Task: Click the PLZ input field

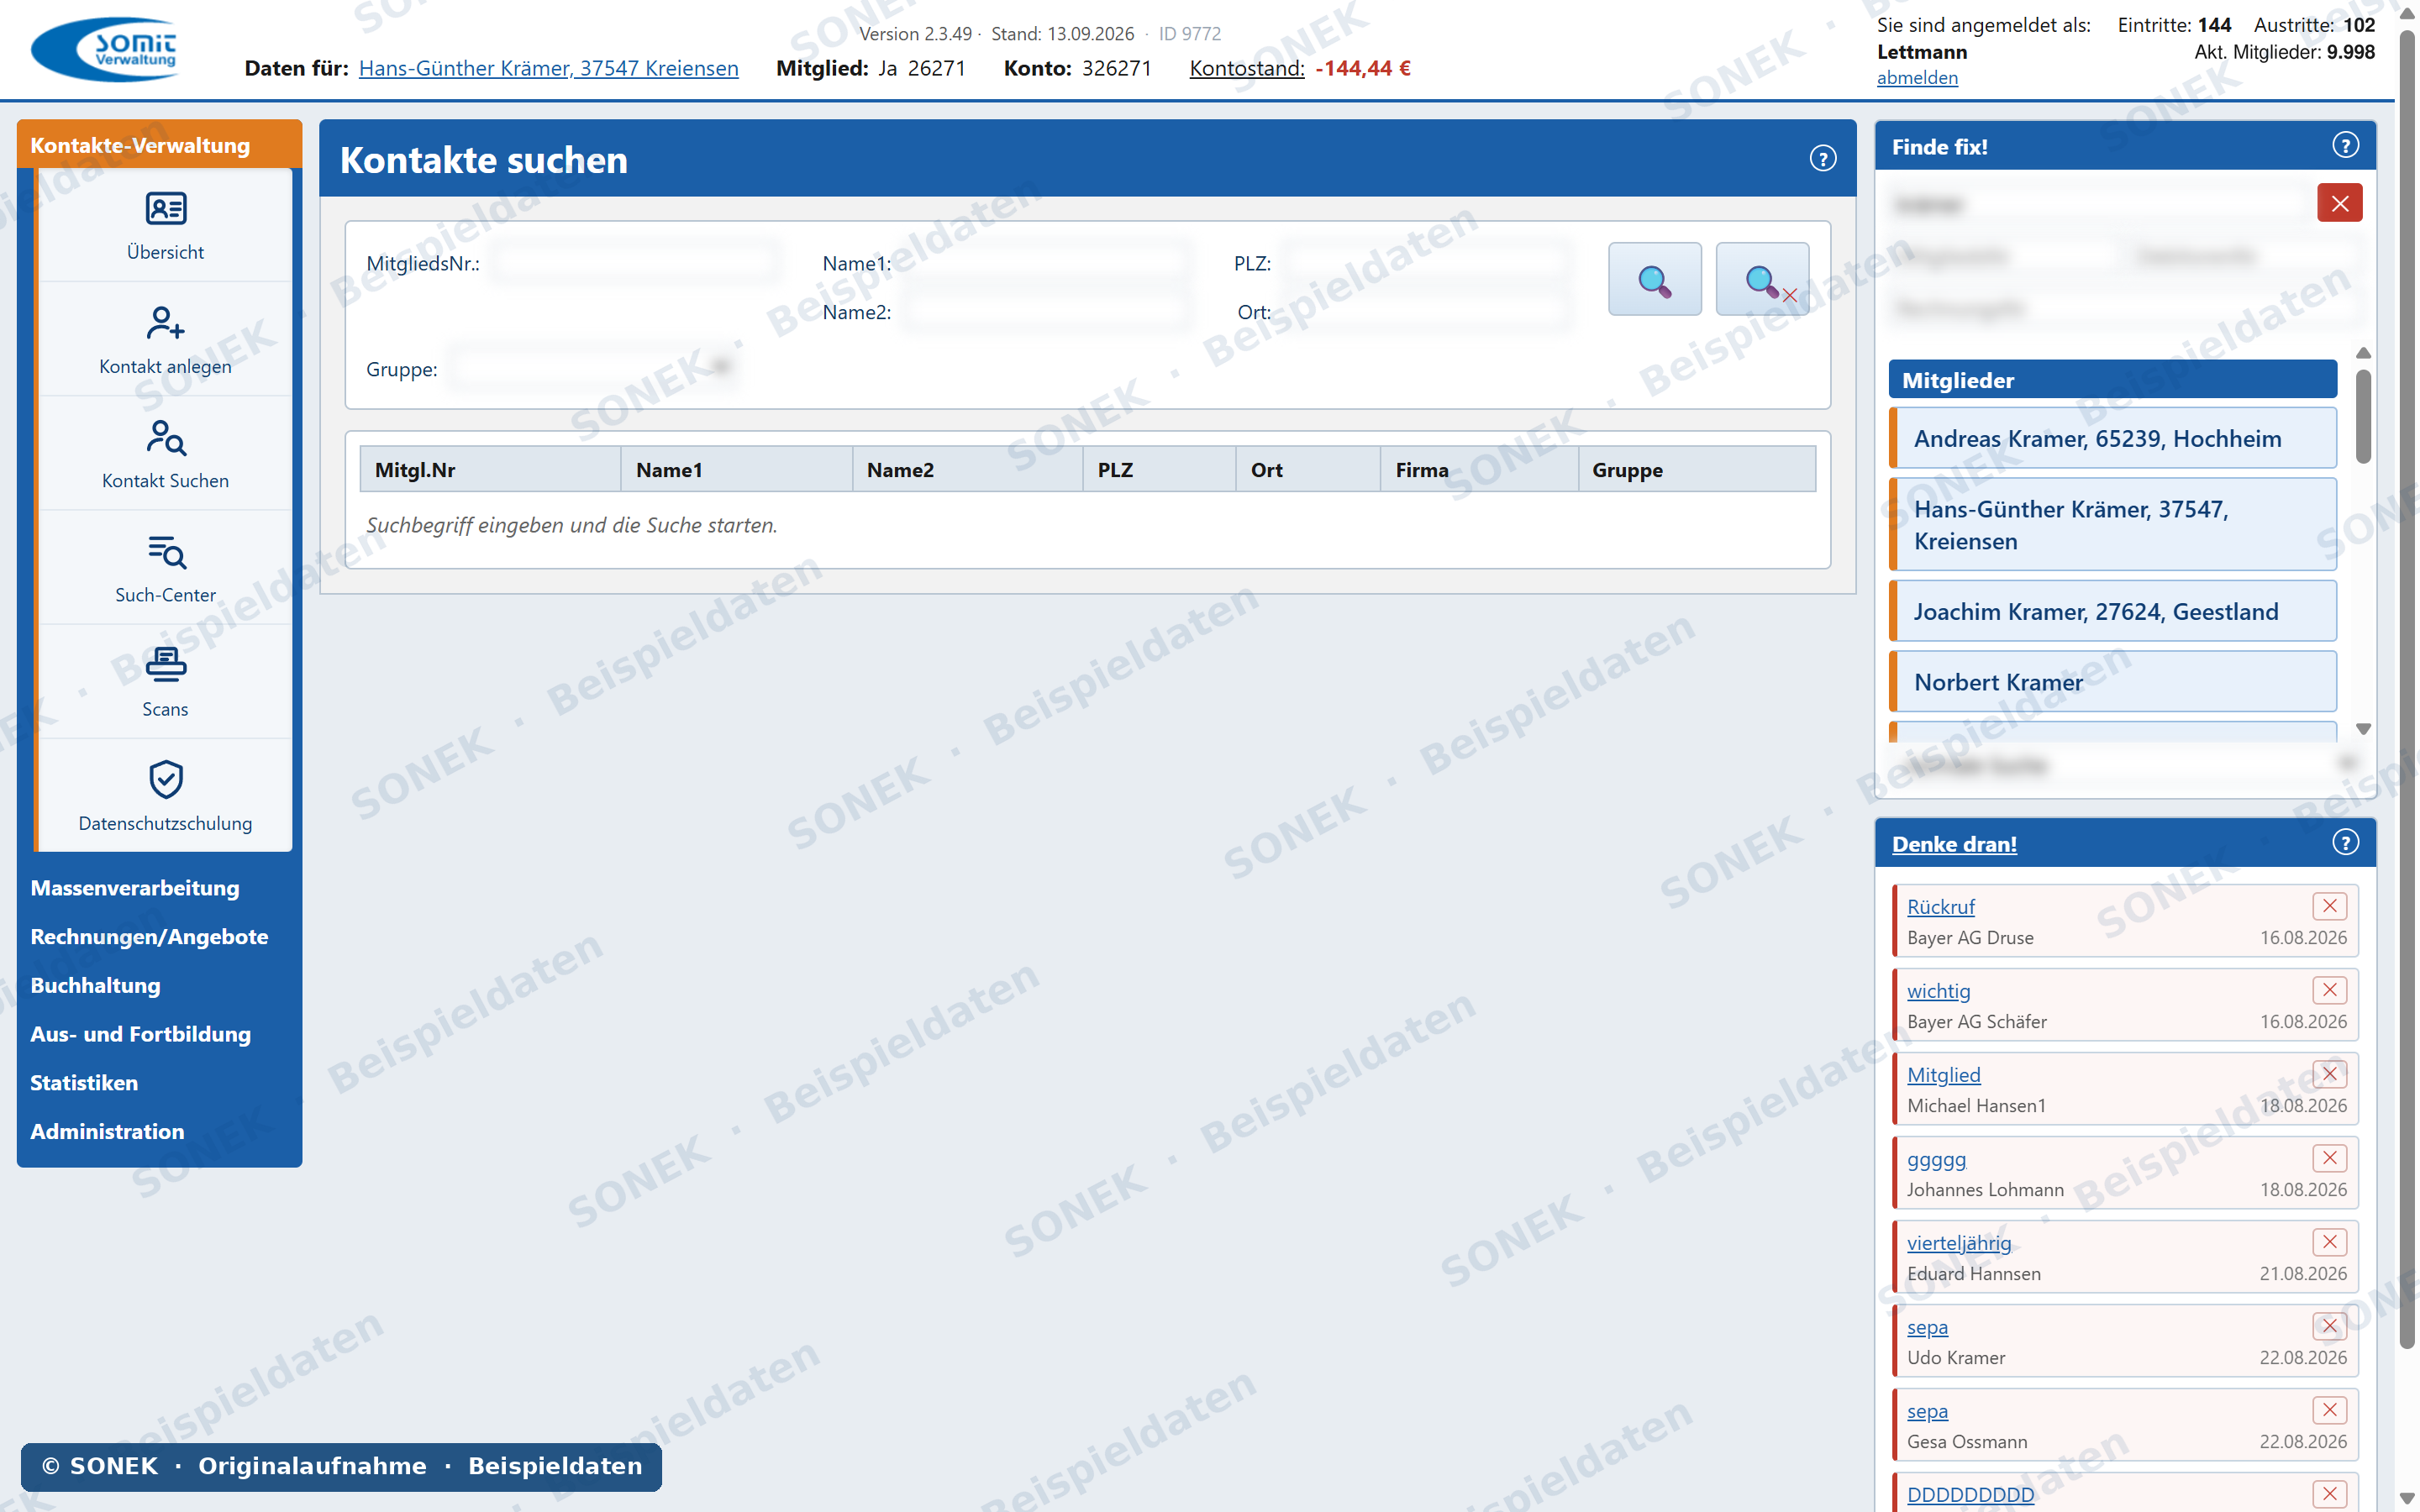Action: [x=1426, y=263]
